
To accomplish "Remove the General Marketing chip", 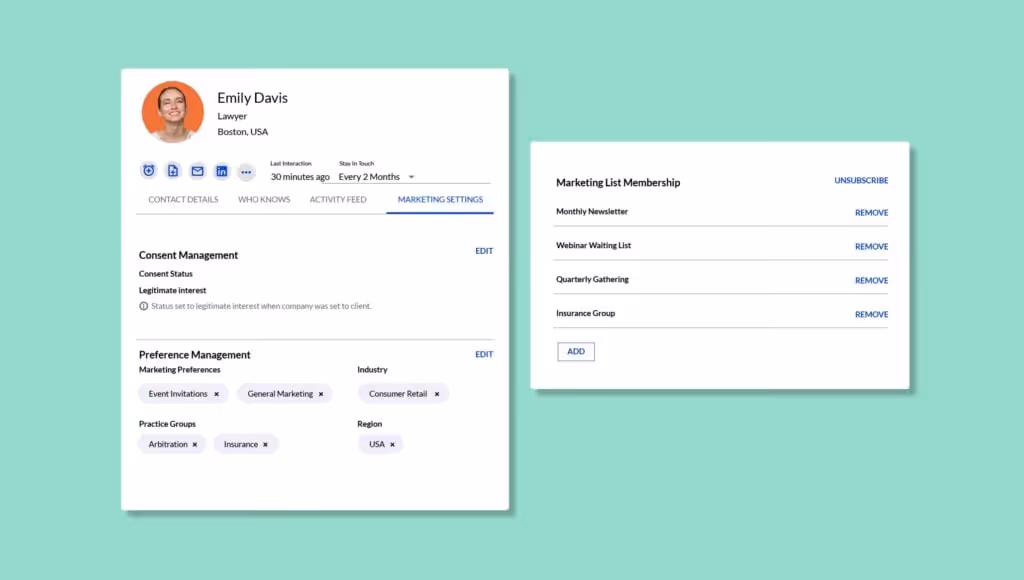I will point(321,394).
